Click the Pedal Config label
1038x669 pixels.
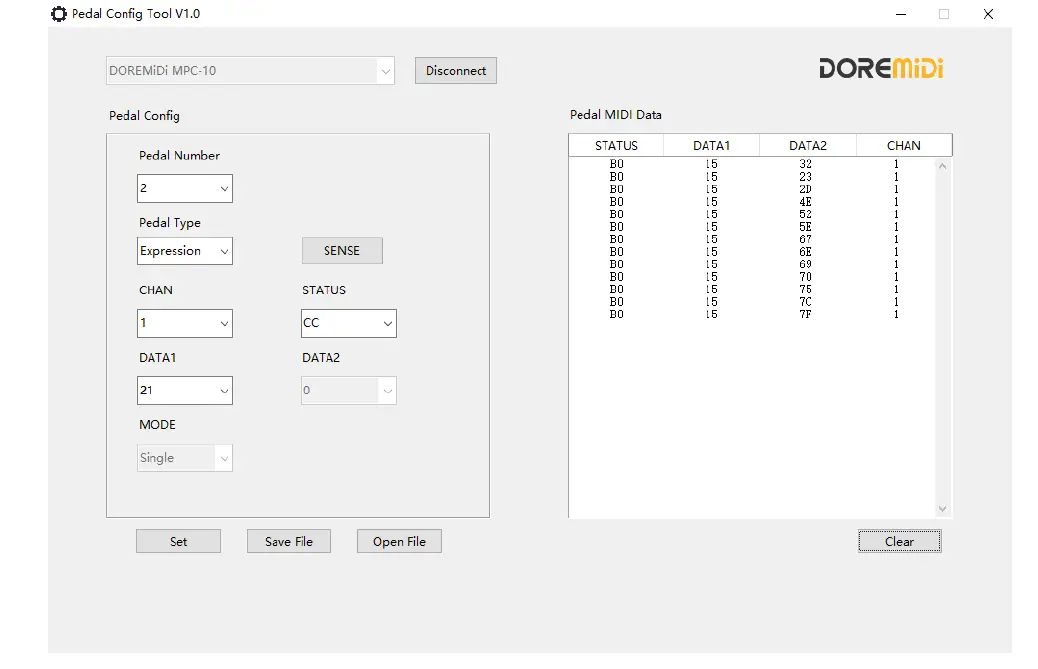[144, 116]
